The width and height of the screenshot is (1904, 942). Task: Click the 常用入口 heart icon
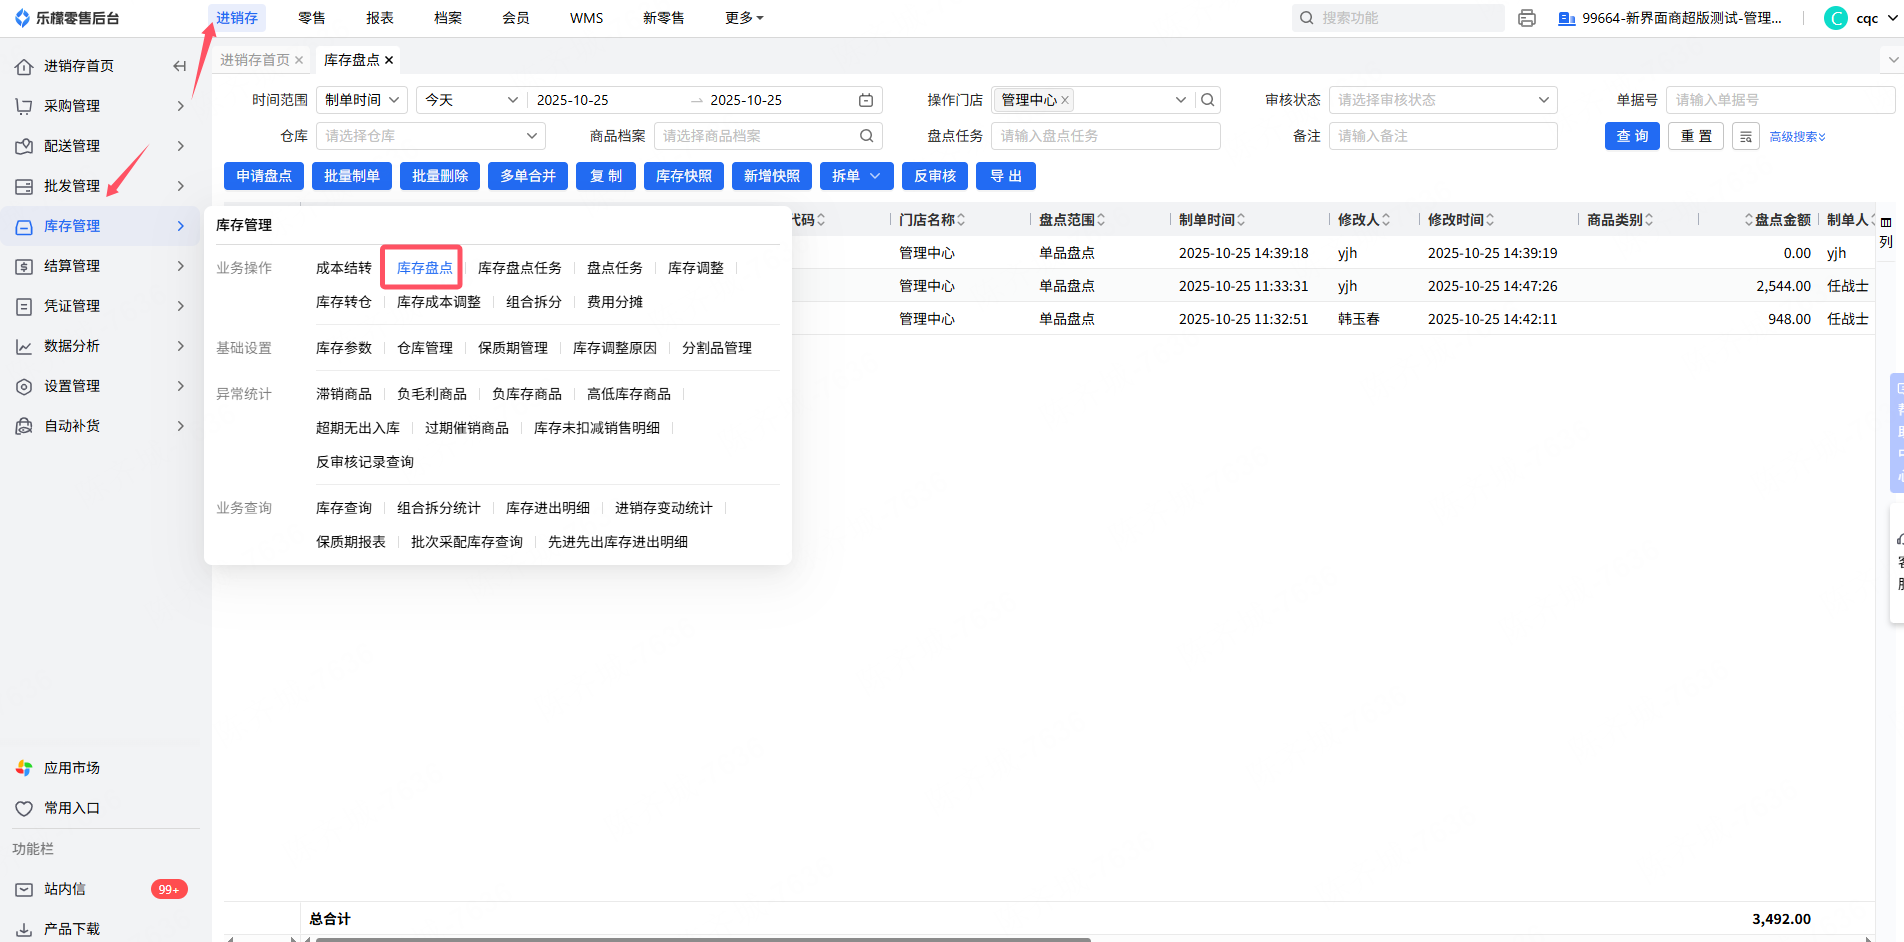tap(24, 808)
